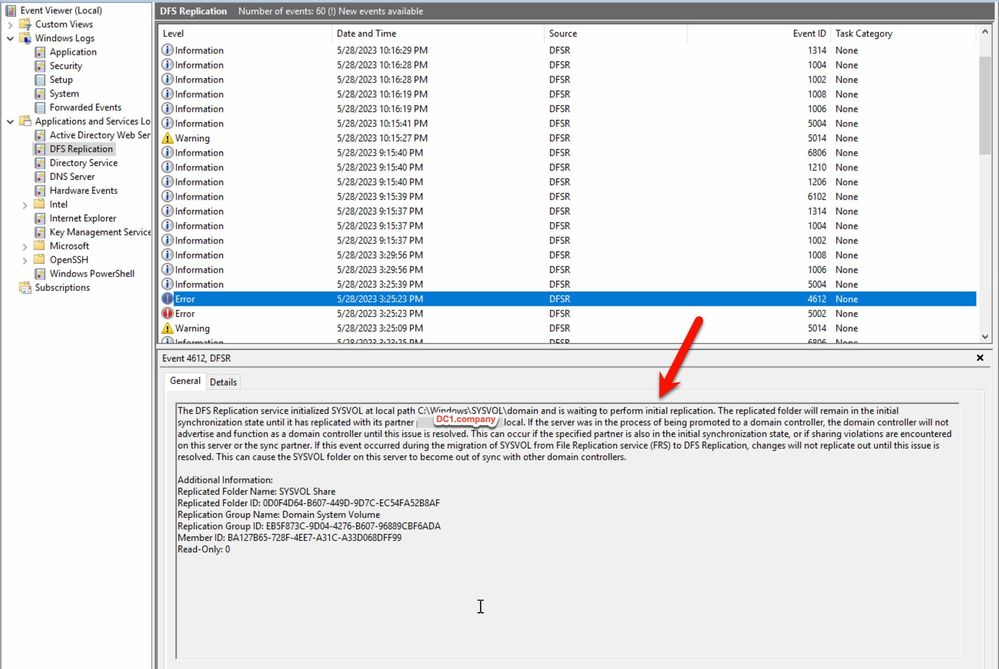Click the info icon of event 6102
Screen dimensions: 999x669
[x=168, y=196]
